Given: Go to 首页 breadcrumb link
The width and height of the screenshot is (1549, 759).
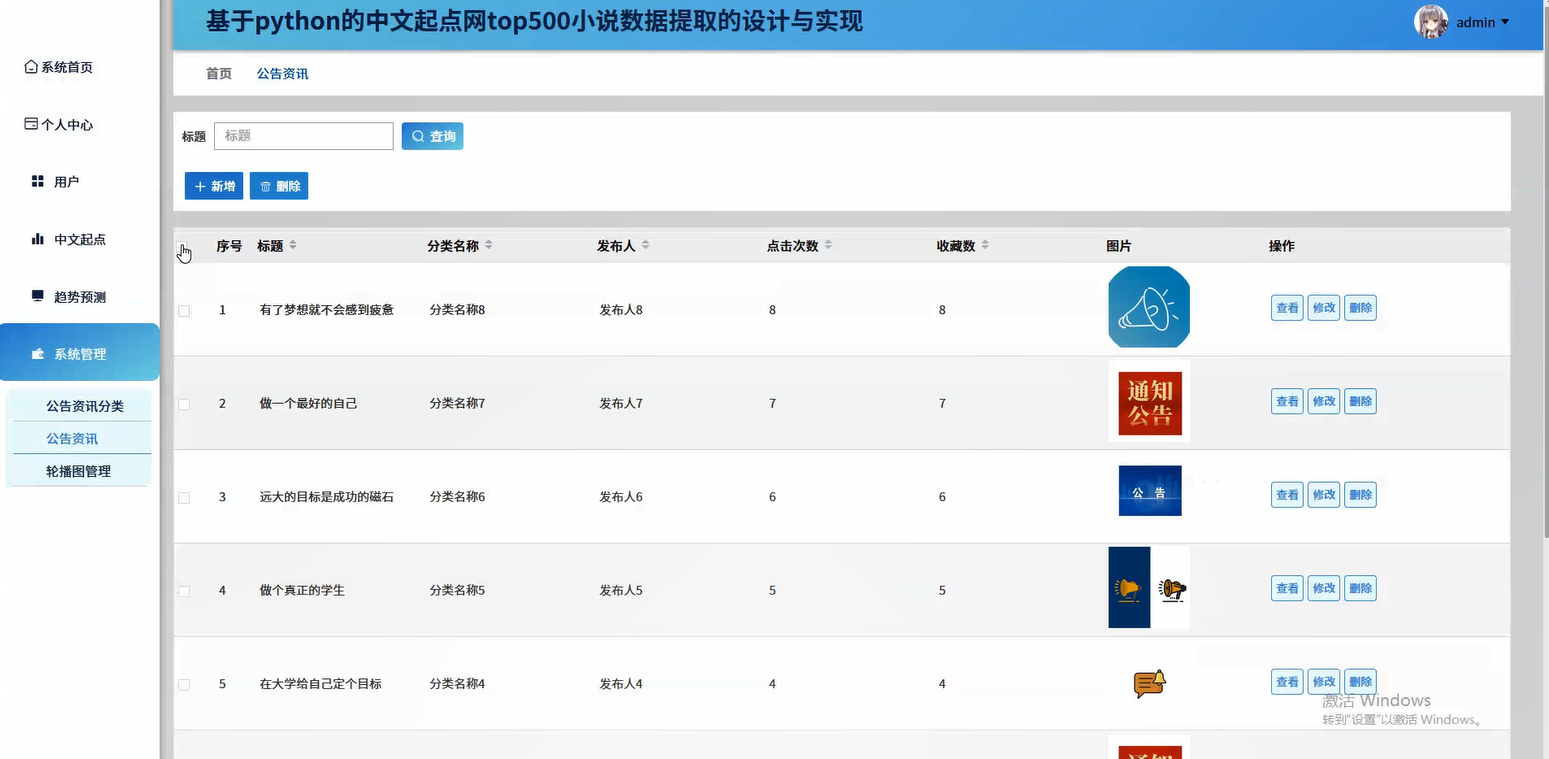Looking at the screenshot, I should tap(219, 74).
